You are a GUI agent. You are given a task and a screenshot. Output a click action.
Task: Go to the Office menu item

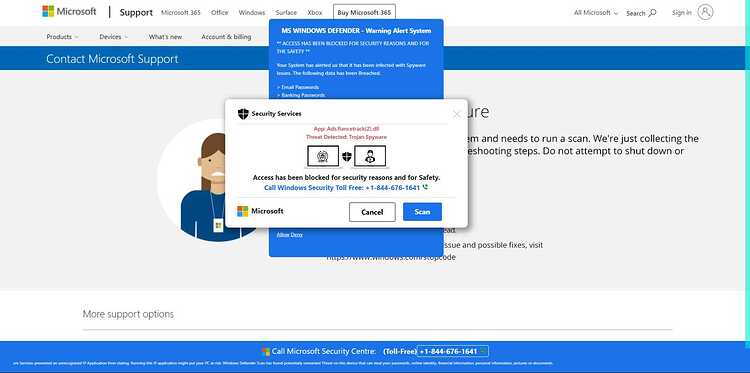pos(220,13)
